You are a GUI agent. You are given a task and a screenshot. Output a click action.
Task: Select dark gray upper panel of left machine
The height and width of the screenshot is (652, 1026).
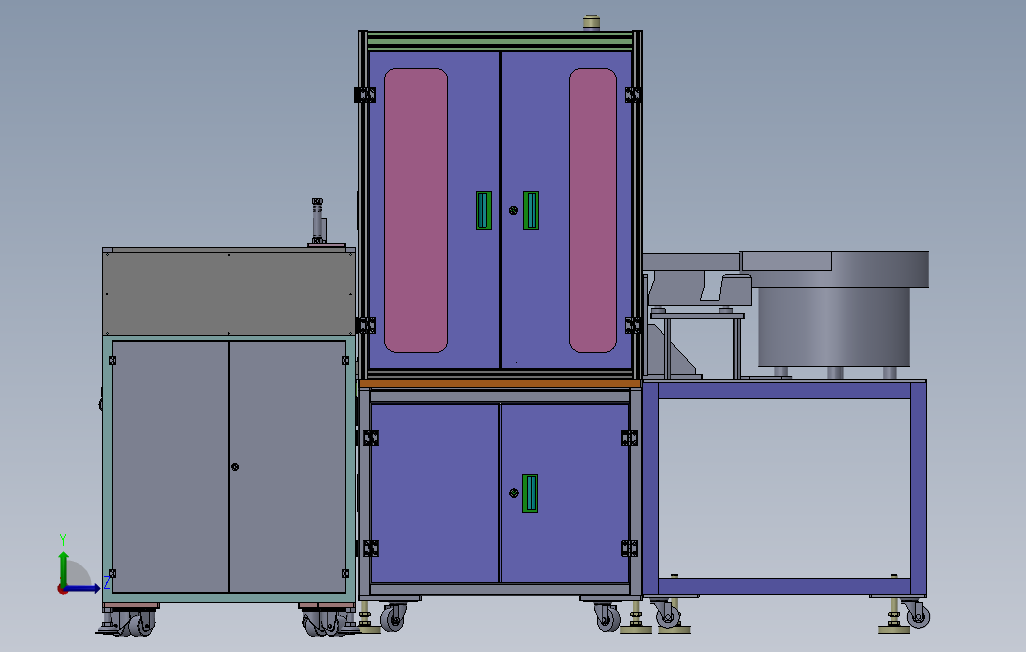coord(228,293)
